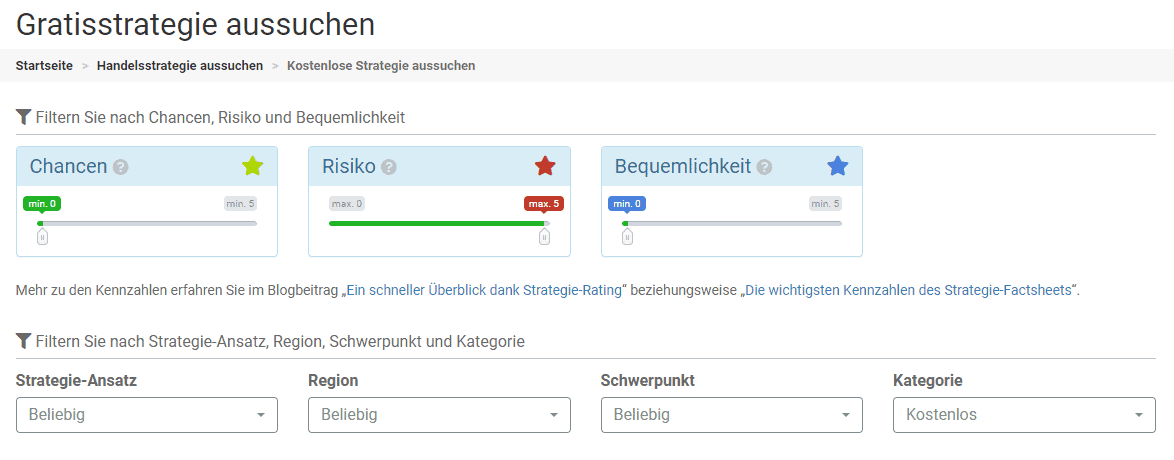The height and width of the screenshot is (460, 1174).
Task: Click the filter funnel icon for Chancen section
Action: (x=23, y=117)
